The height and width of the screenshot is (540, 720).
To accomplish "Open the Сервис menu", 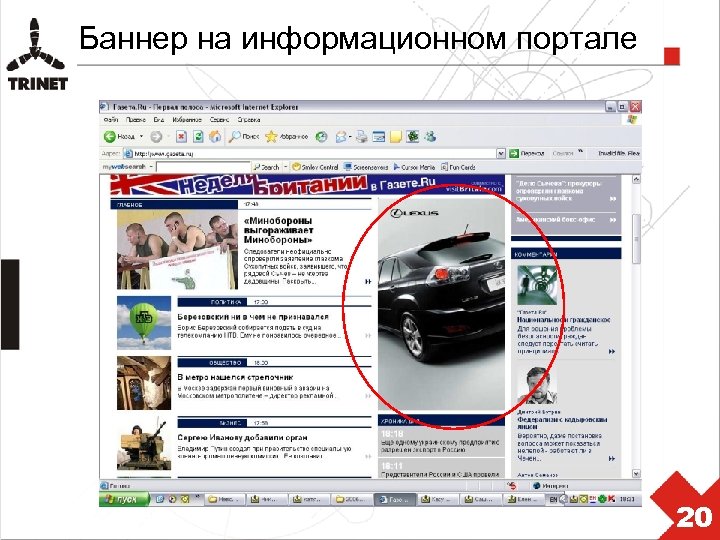I will (219, 120).
